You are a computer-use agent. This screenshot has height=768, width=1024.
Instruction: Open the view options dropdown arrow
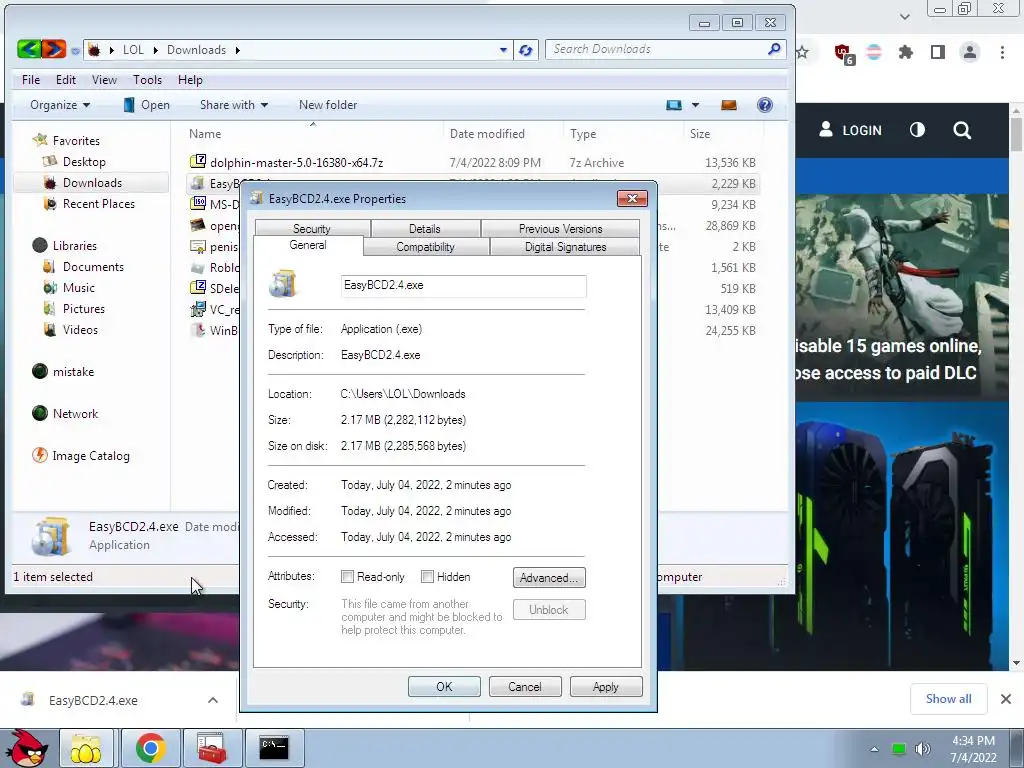[x=696, y=105]
